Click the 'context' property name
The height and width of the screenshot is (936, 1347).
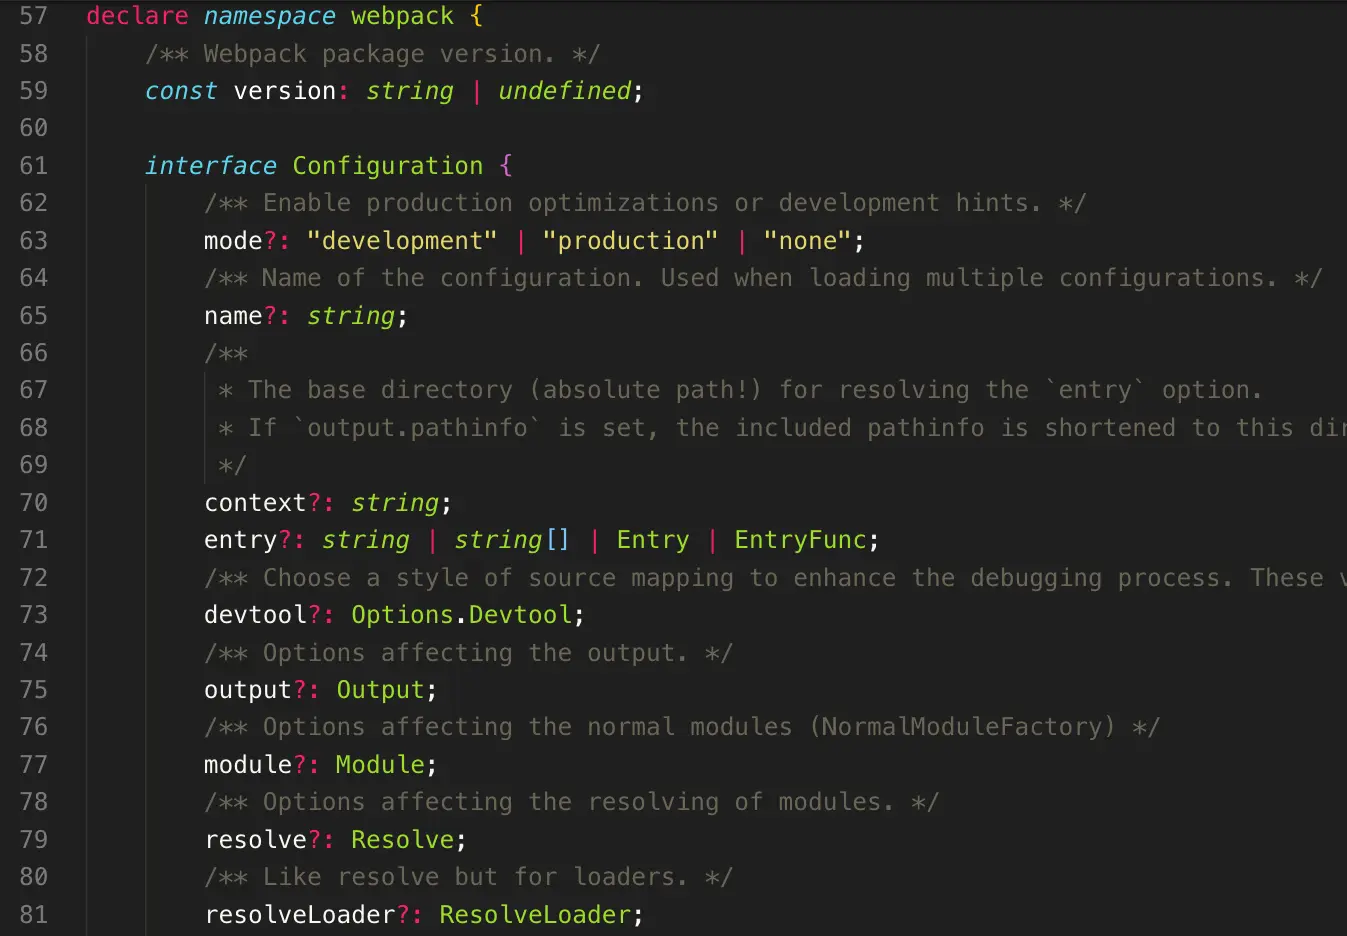255,503
